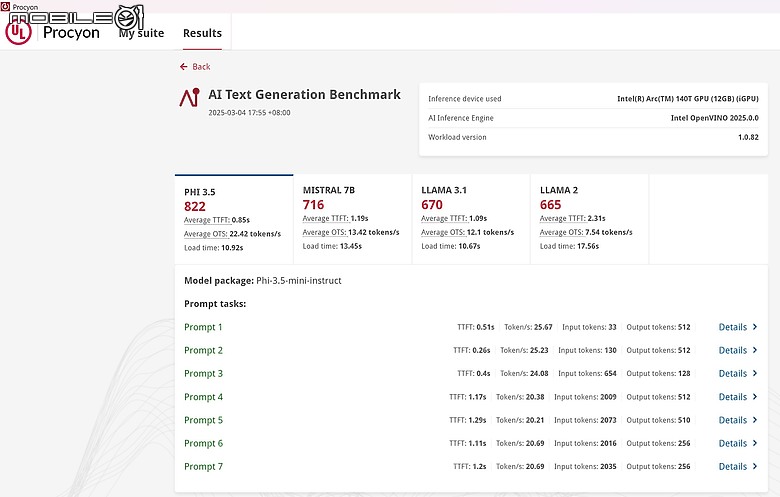Click the Prompt 4 label
Screen dimensions: 780x497
pyautogui.click(x=203, y=397)
